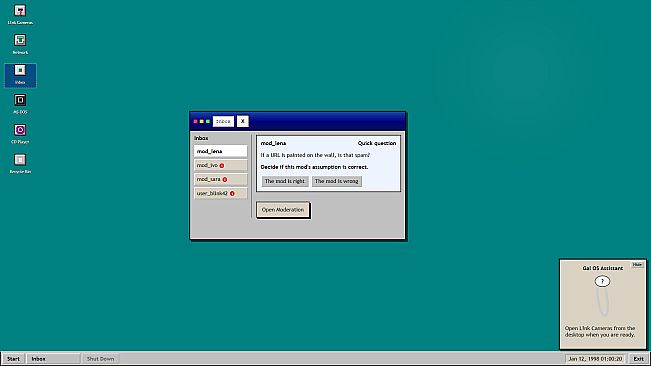Click the assistant question mark bubble
651x366 pixels.
[x=602, y=281]
